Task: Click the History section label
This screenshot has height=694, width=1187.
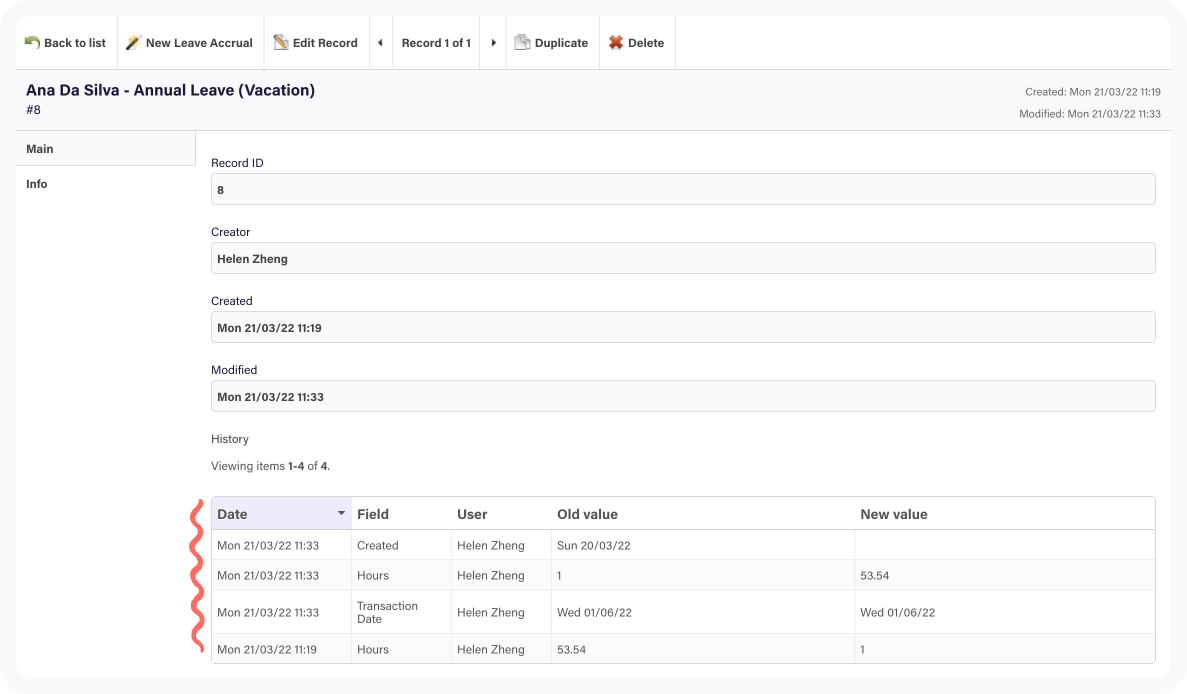Action: click(230, 439)
